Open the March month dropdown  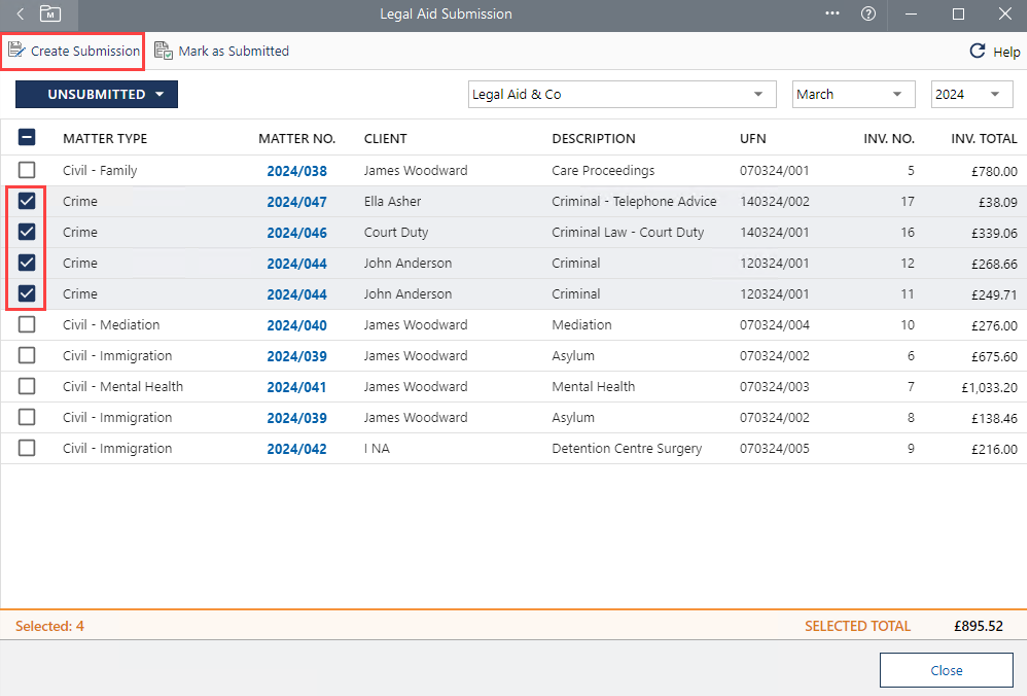click(853, 94)
